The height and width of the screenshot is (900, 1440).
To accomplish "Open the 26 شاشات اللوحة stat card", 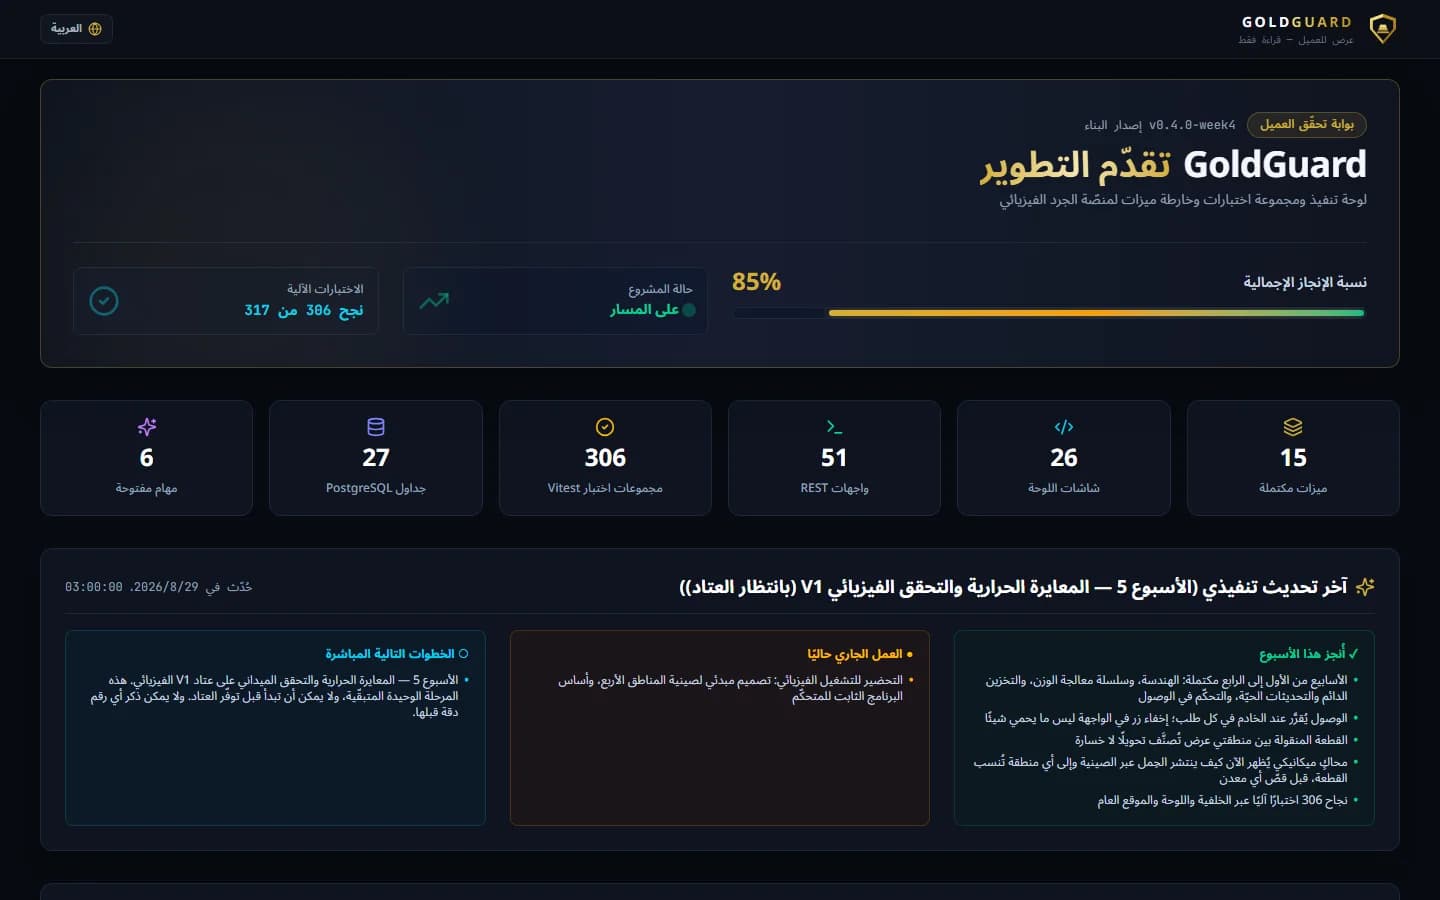I will click(x=1064, y=458).
